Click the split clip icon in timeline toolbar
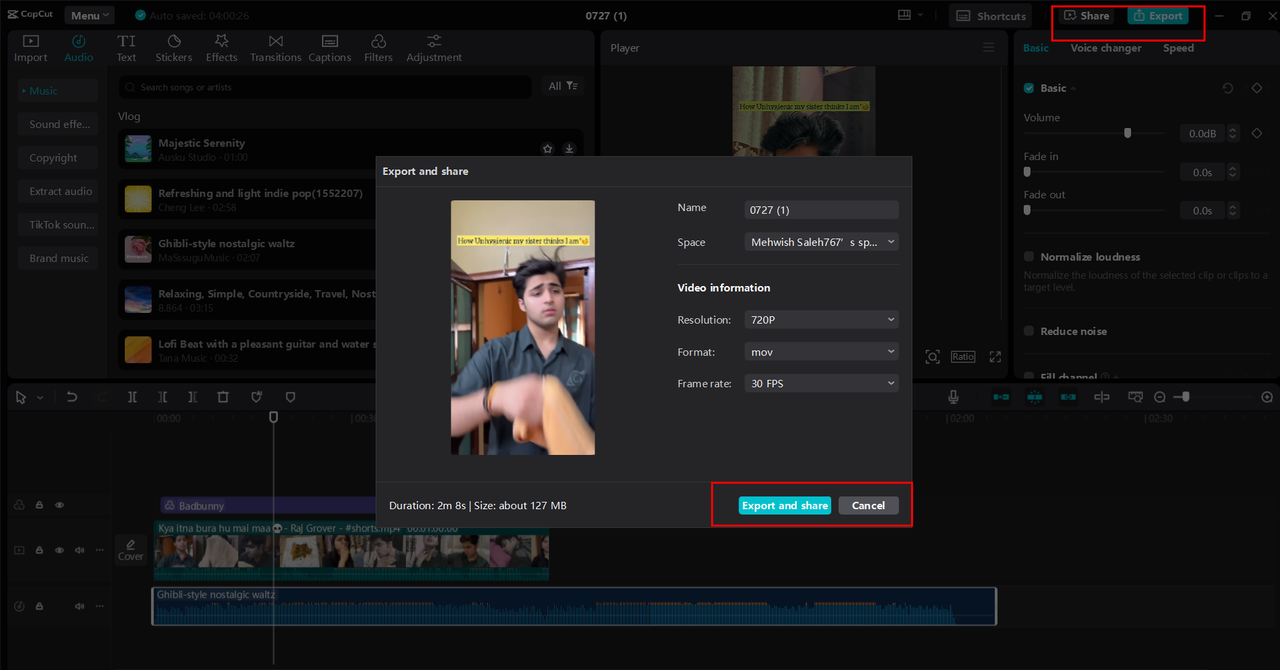The image size is (1280, 670). pyautogui.click(x=132, y=397)
